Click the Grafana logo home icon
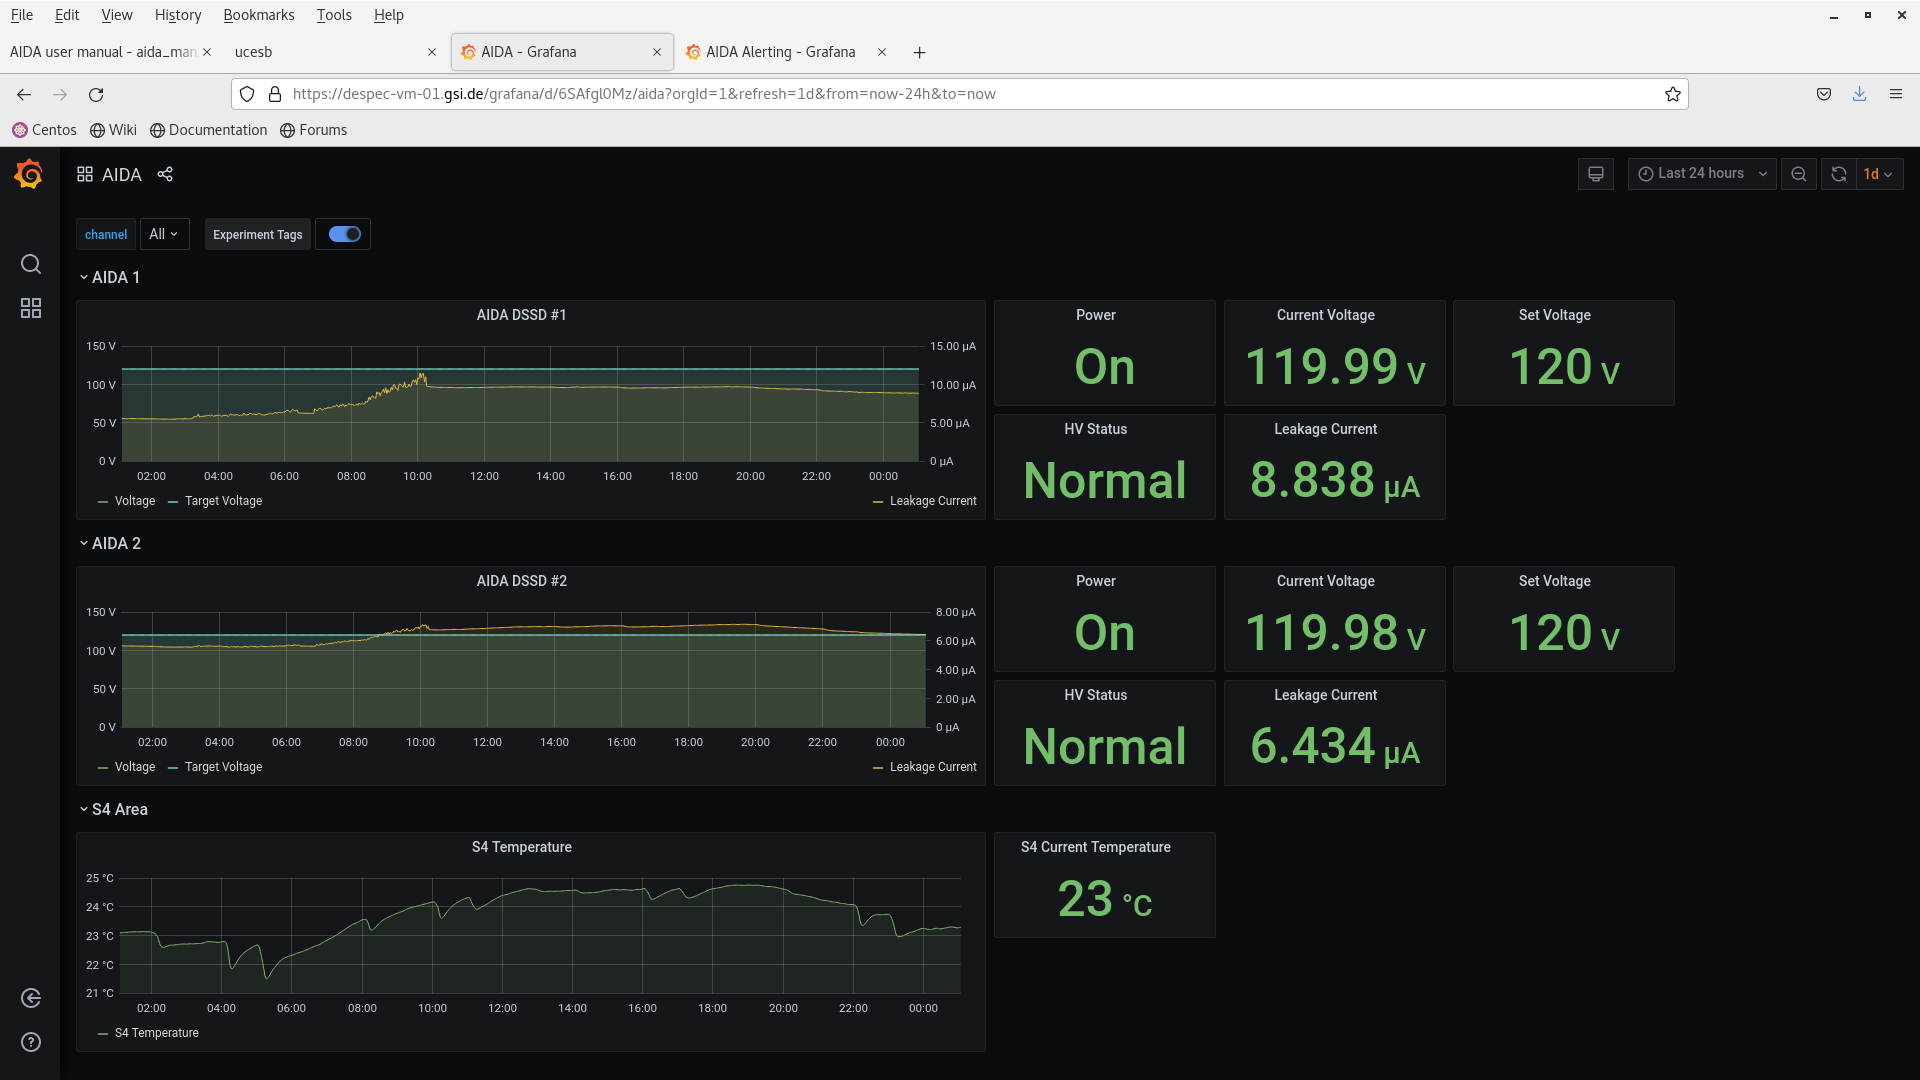Image resolution: width=1920 pixels, height=1080 pixels. pos(29,175)
